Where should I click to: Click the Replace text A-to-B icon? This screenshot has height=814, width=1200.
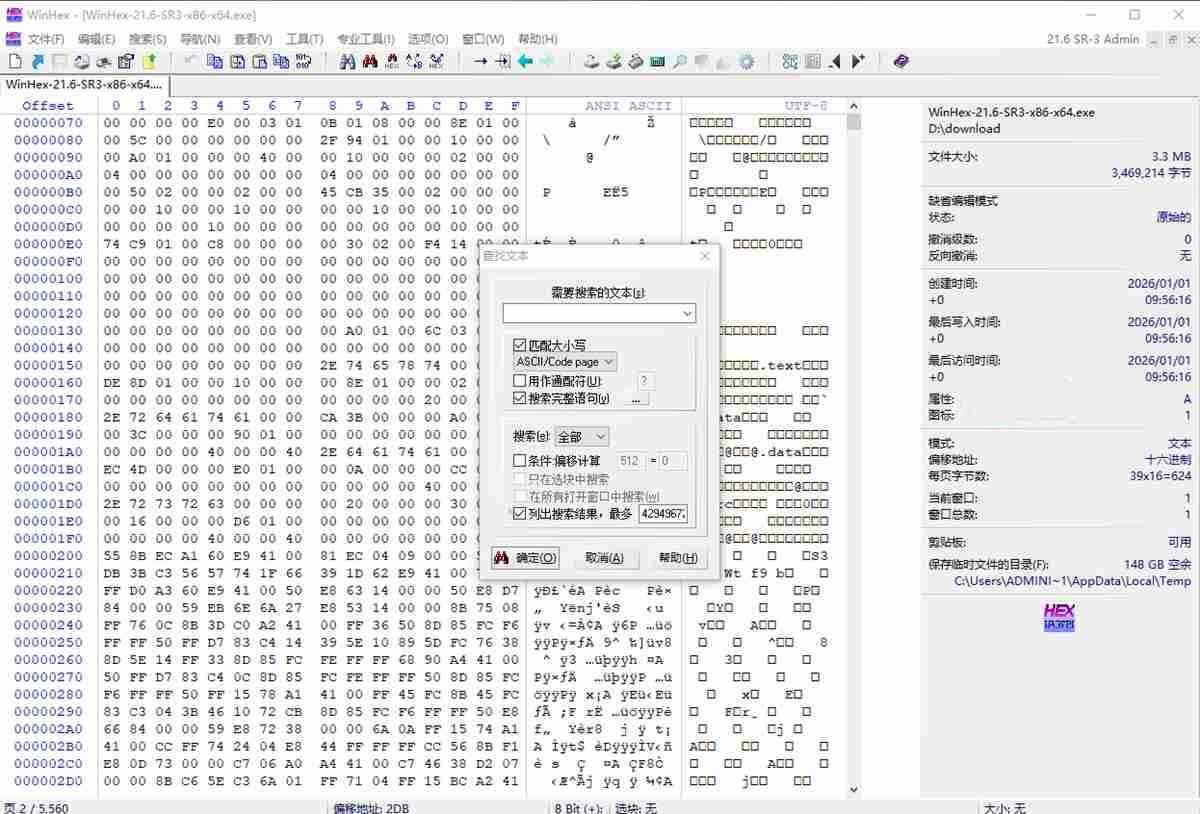[414, 61]
